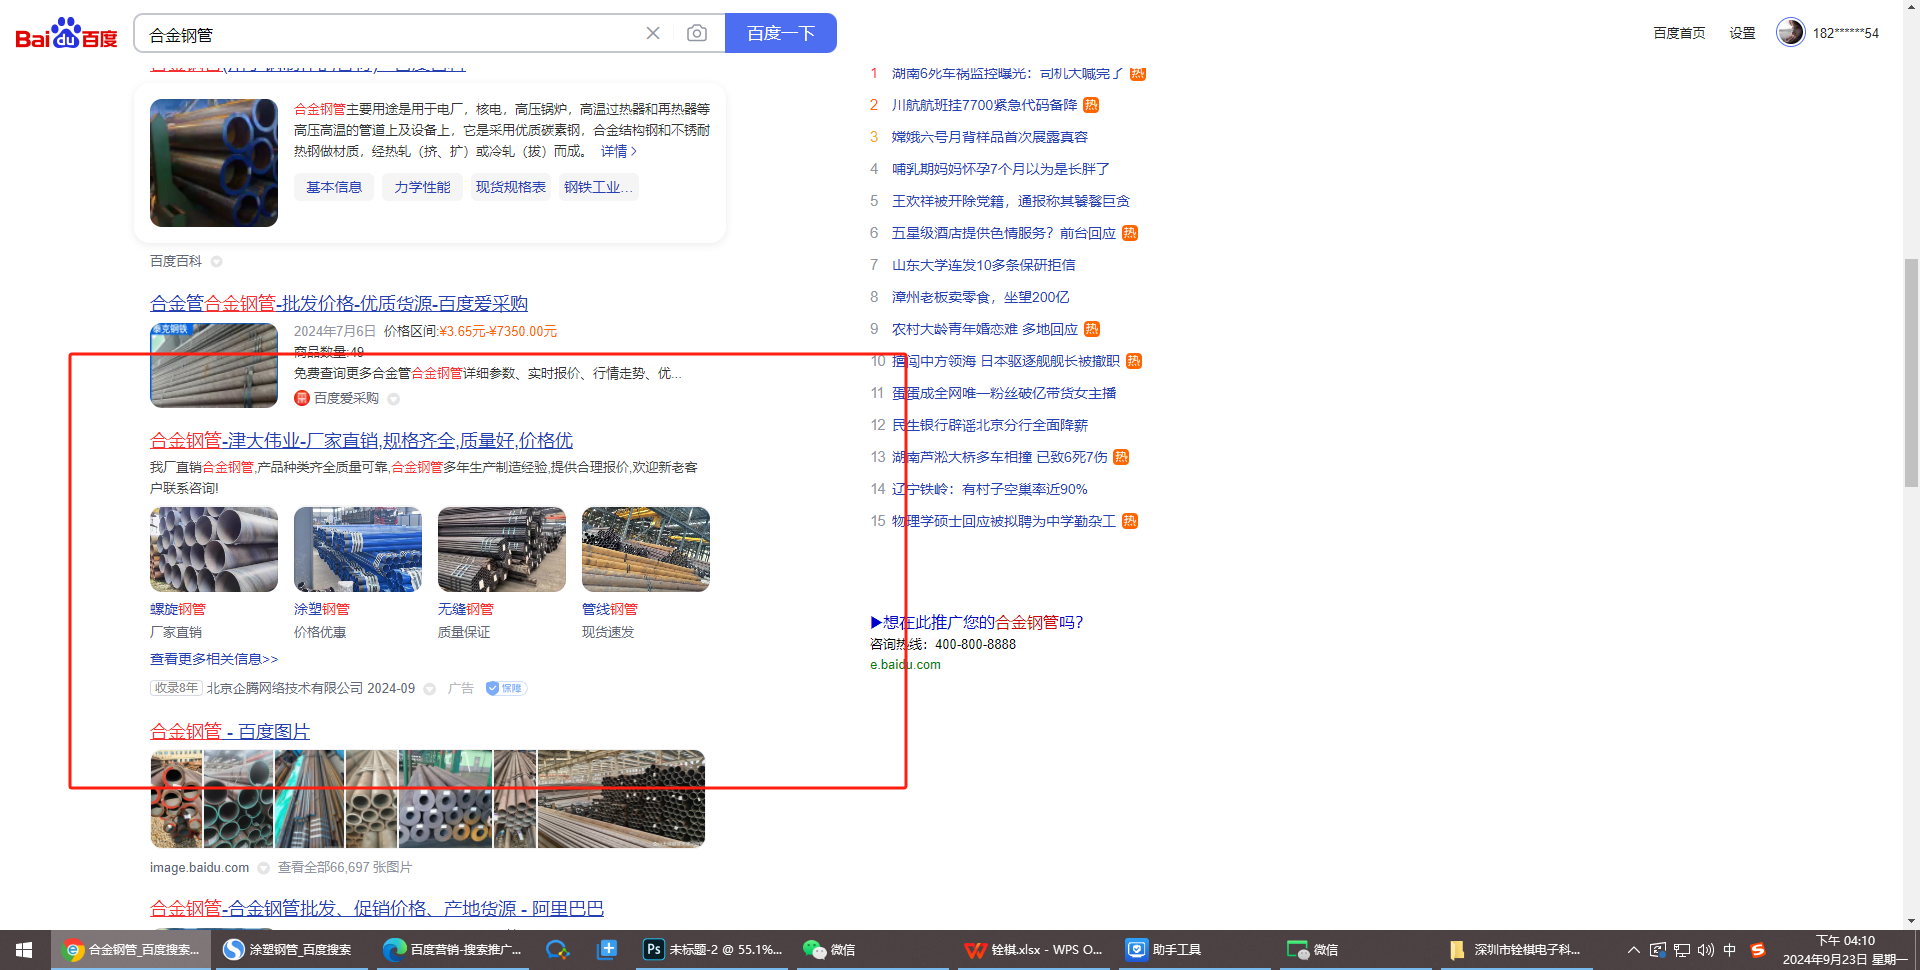Screen dimensions: 1920x970
Task: Open hot search 漳州老板卖零食，坐望200亿
Action: click(x=981, y=297)
